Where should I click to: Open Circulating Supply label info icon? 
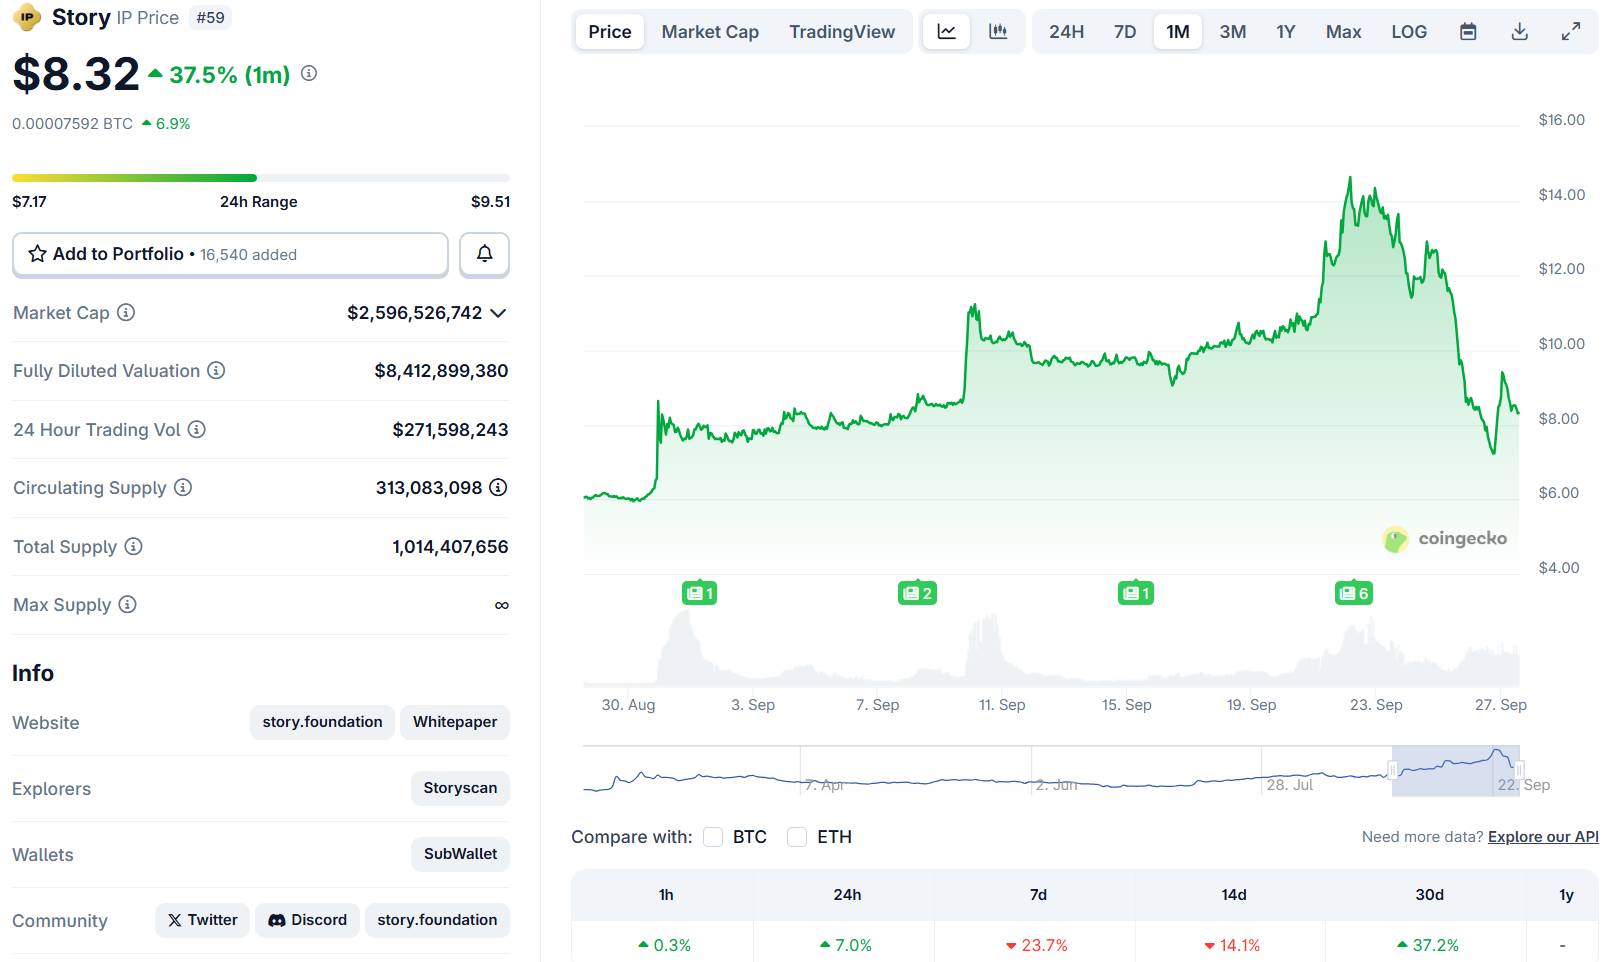click(x=183, y=487)
